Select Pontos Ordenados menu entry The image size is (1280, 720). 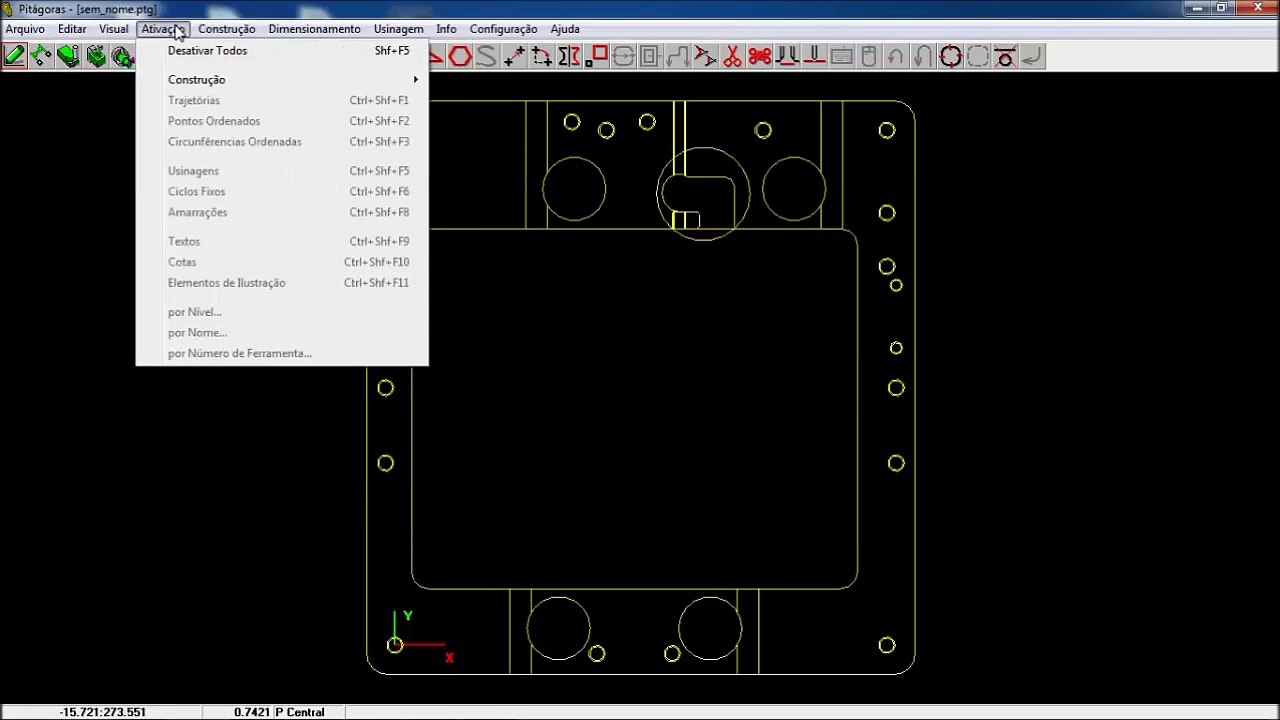click(x=282, y=121)
